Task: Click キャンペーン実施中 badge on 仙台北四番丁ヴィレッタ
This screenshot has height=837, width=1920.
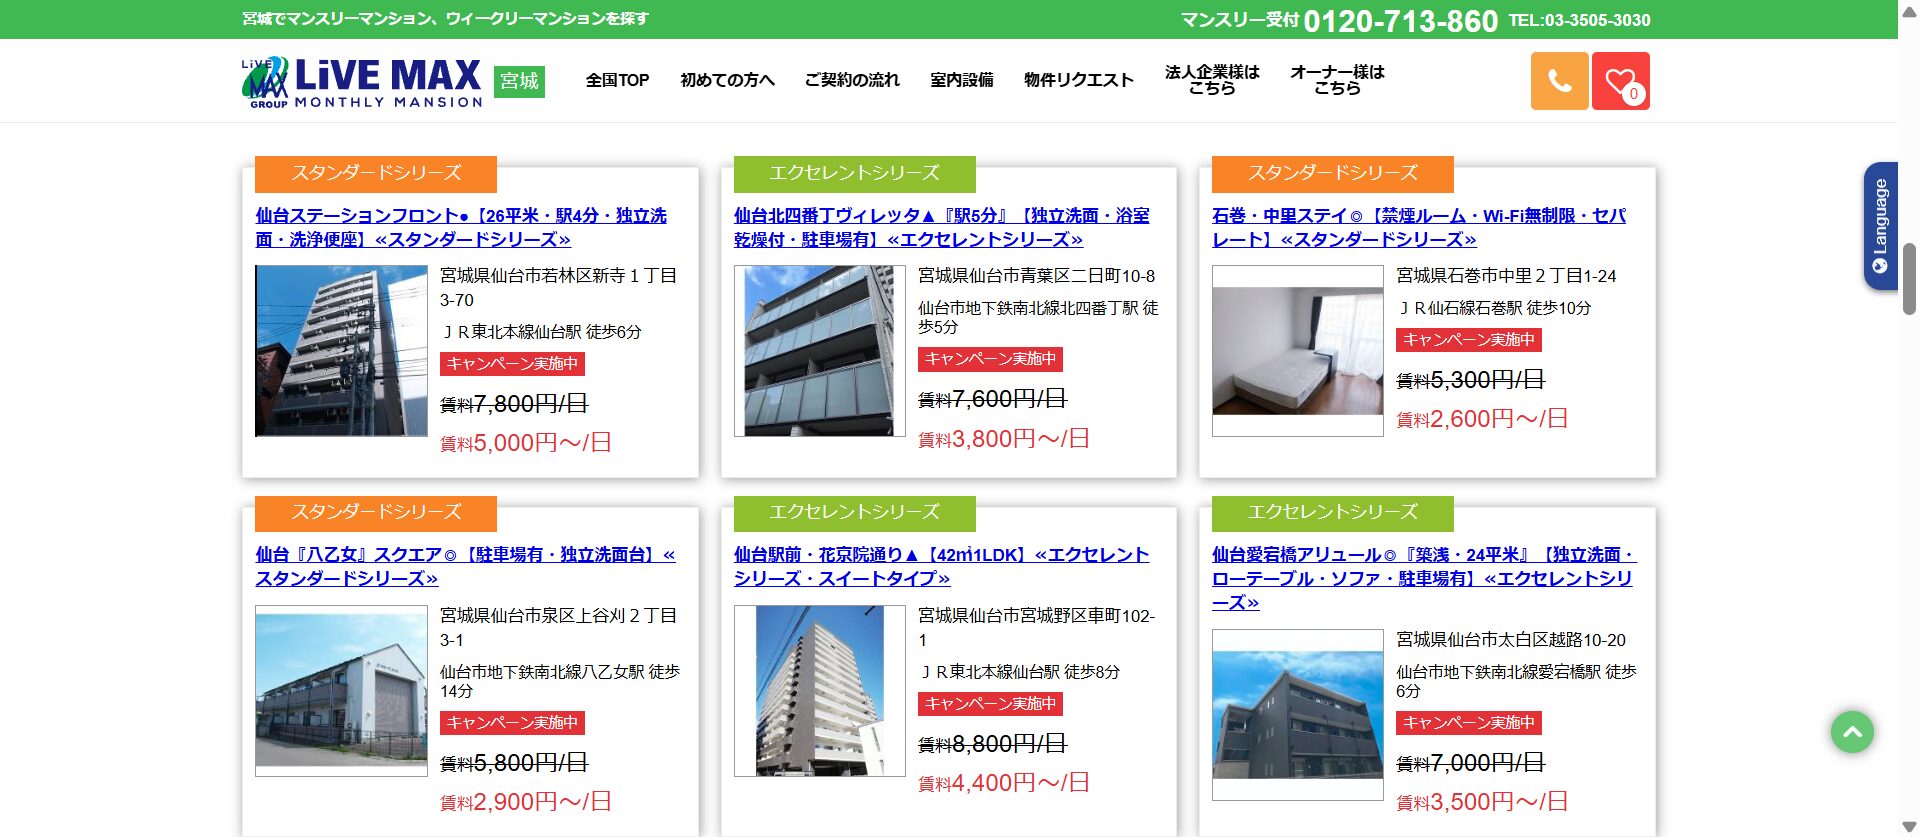Action: pos(990,359)
